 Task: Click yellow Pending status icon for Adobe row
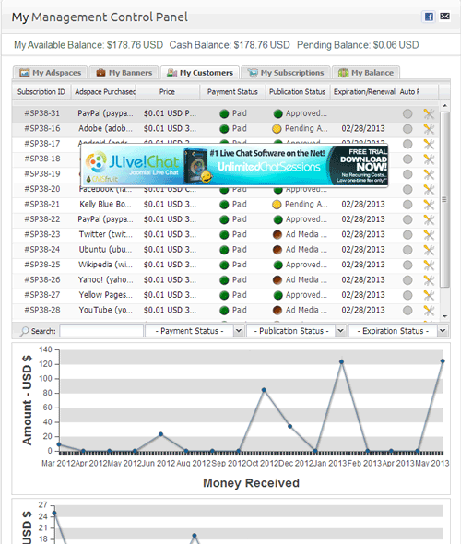[276, 129]
